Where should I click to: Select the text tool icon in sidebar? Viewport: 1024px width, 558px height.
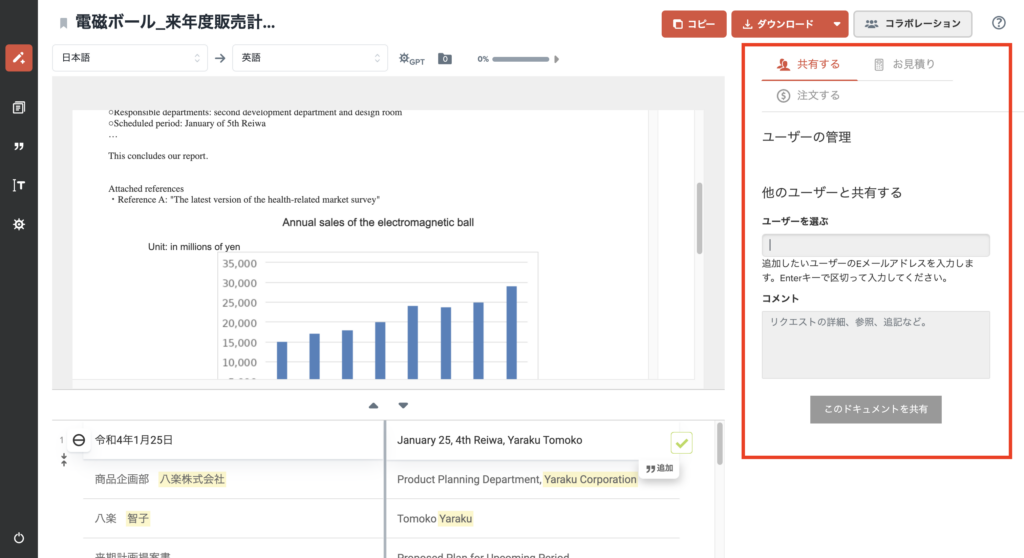tap(18, 185)
